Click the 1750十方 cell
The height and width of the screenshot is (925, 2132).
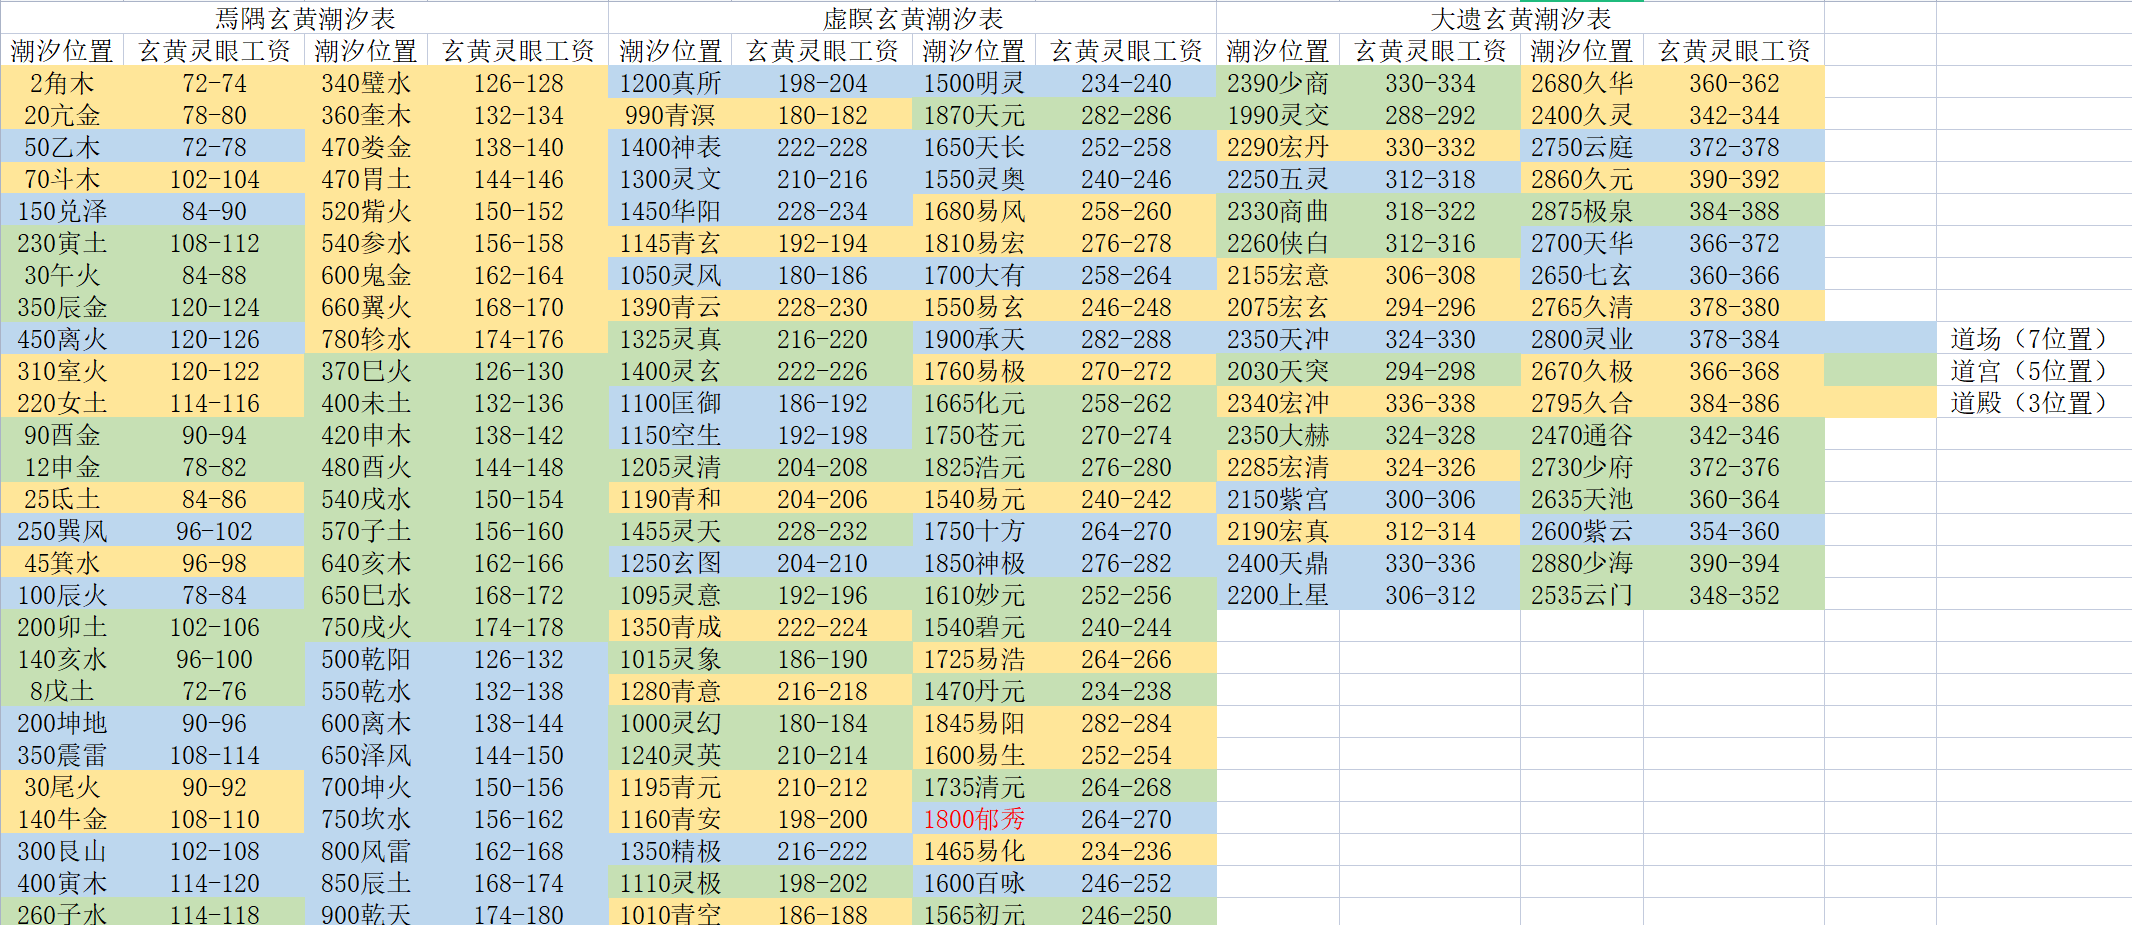(x=974, y=530)
